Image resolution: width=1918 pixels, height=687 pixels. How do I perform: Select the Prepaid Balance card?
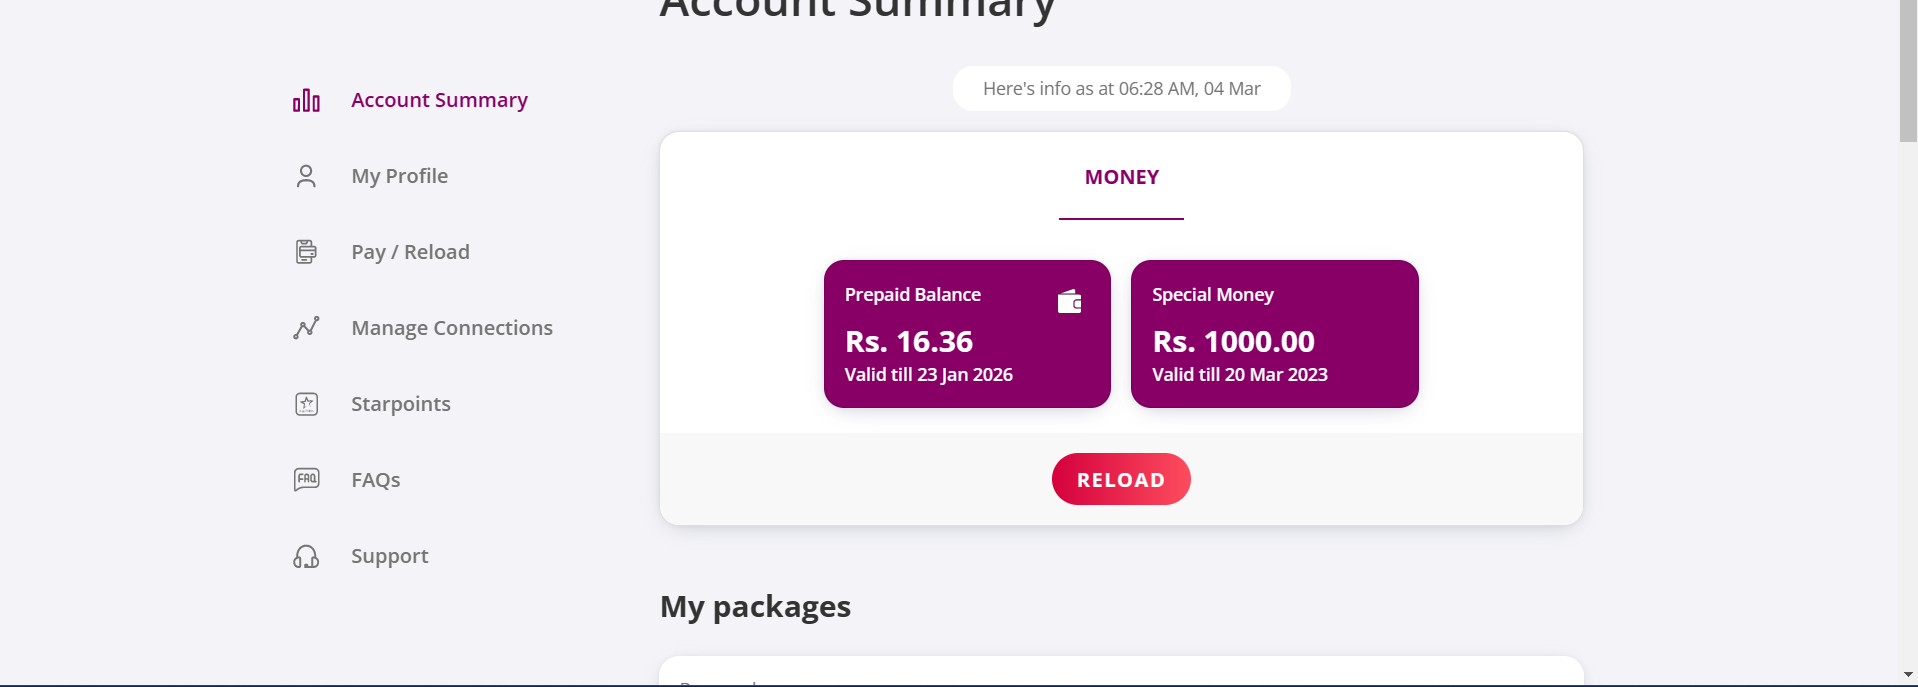pos(967,334)
